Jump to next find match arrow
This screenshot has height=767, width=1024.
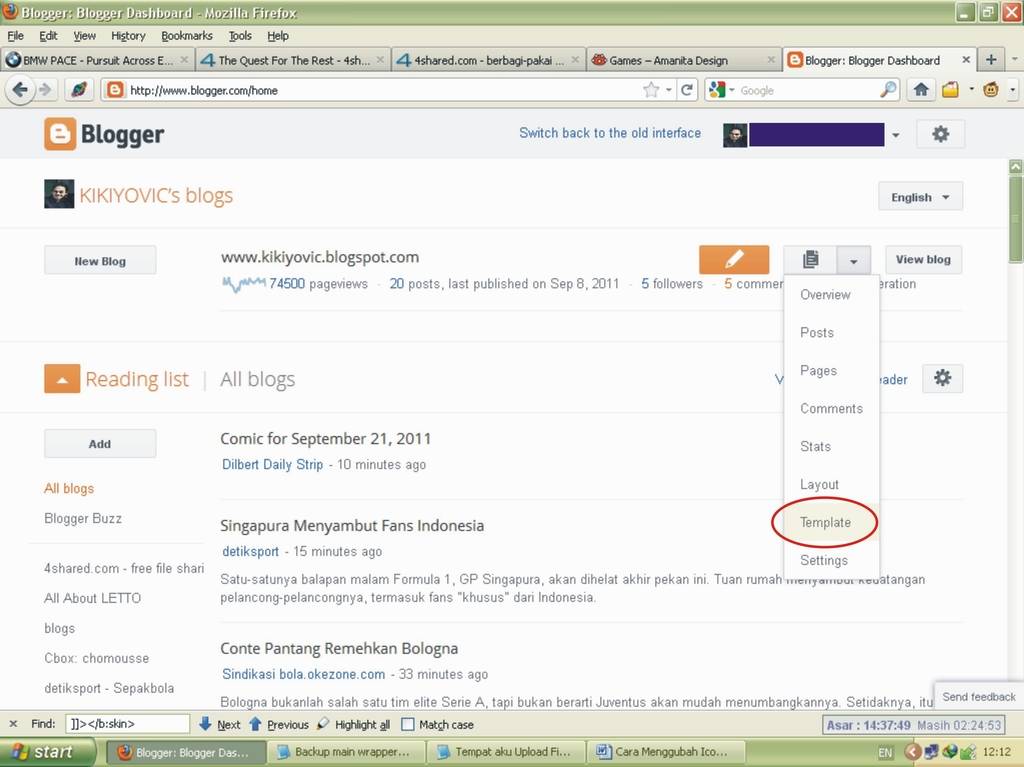click(x=219, y=724)
